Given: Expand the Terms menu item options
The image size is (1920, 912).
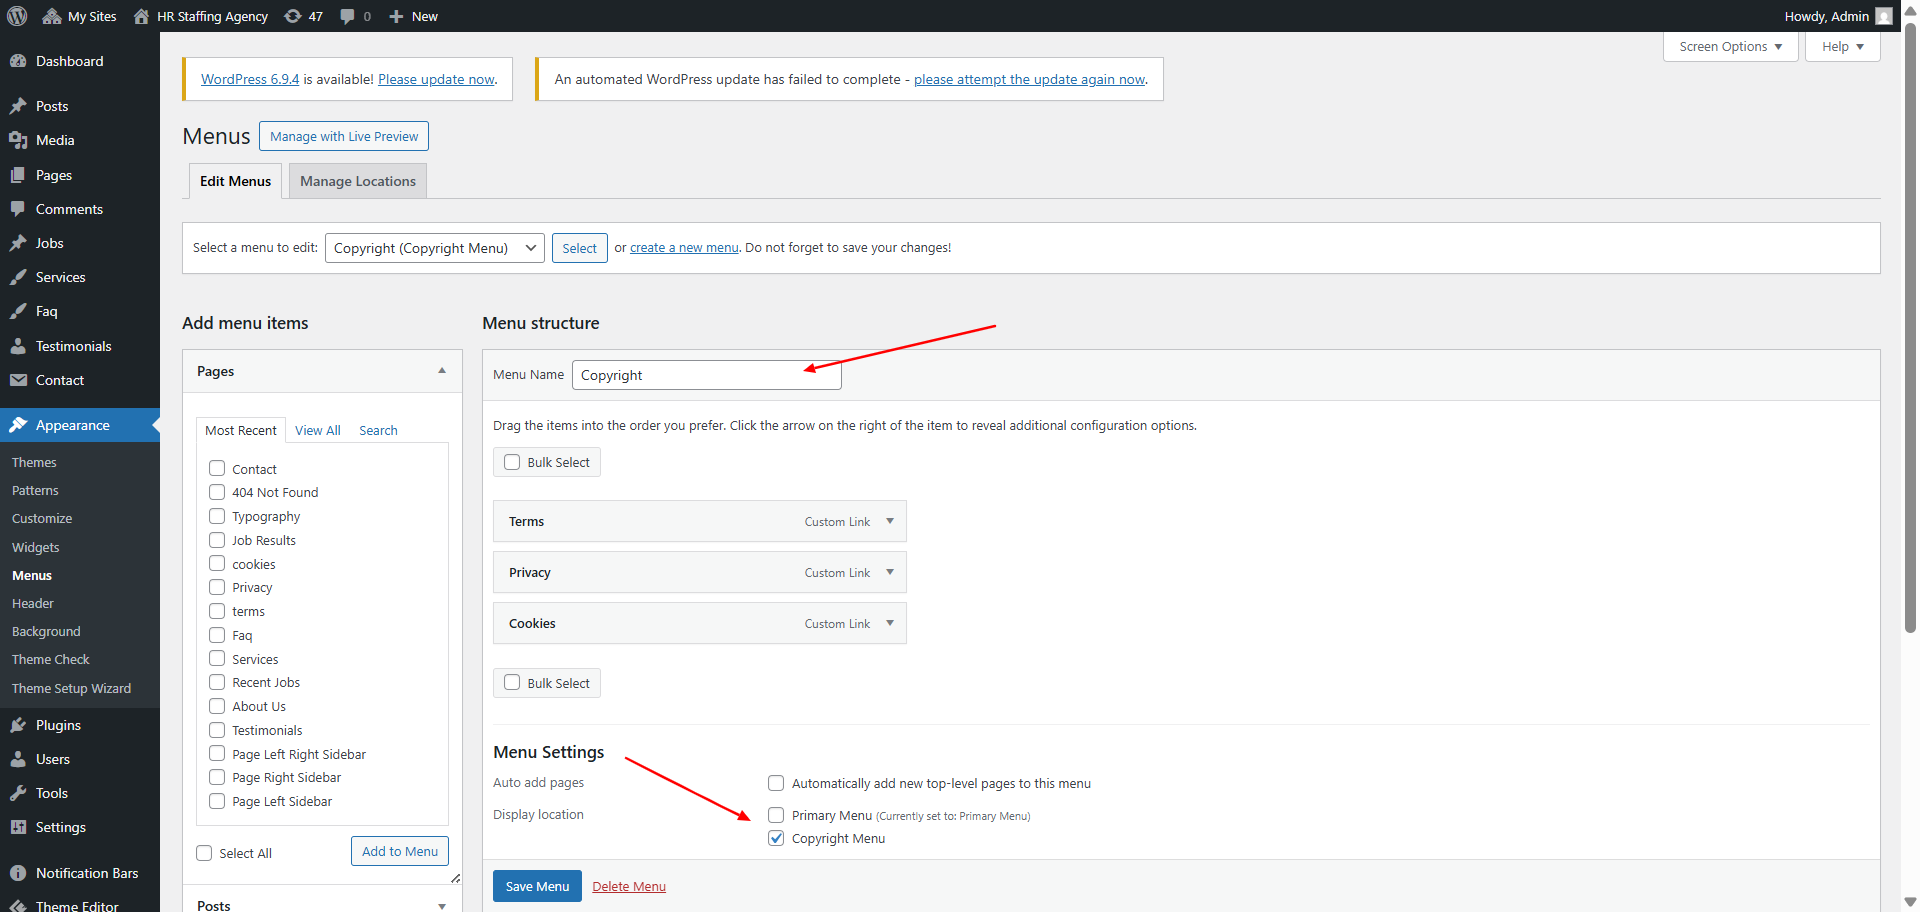Looking at the screenshot, I should (890, 521).
